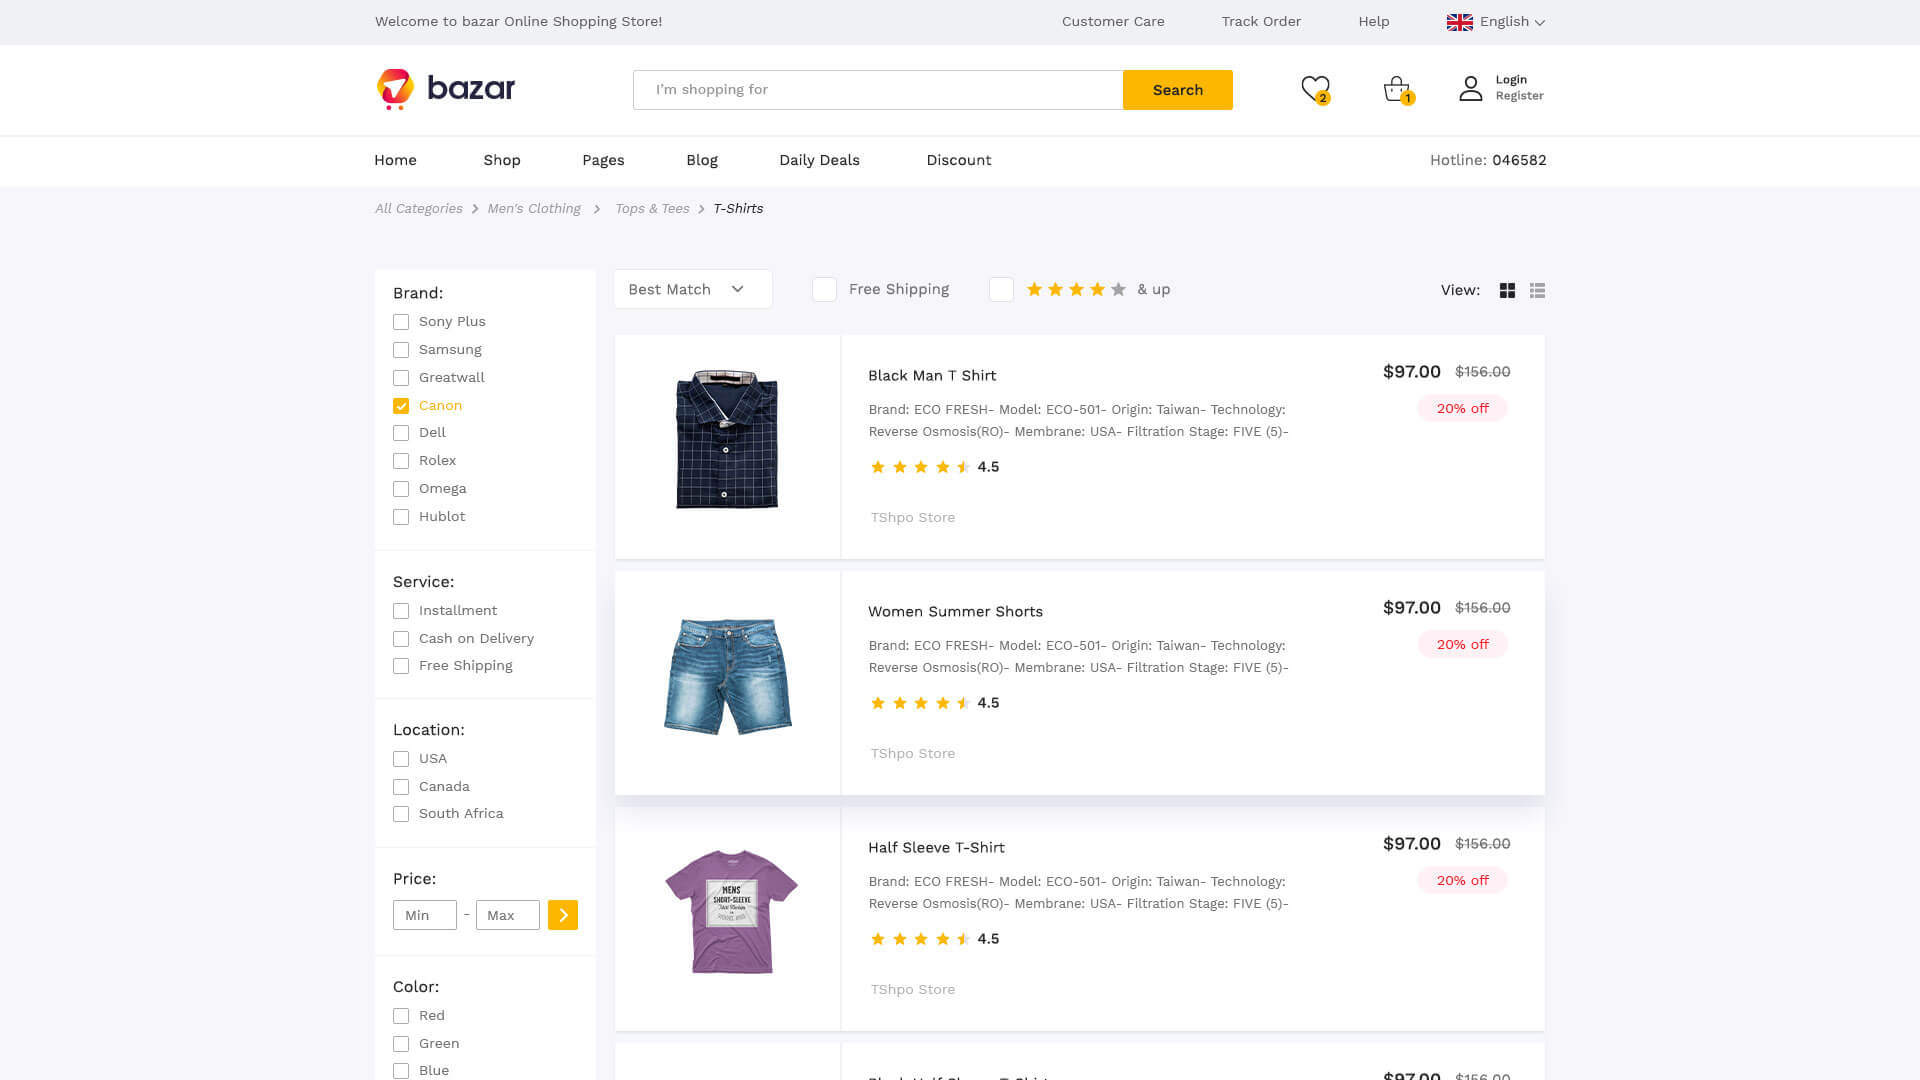Switch to list view icon

pyautogui.click(x=1537, y=290)
